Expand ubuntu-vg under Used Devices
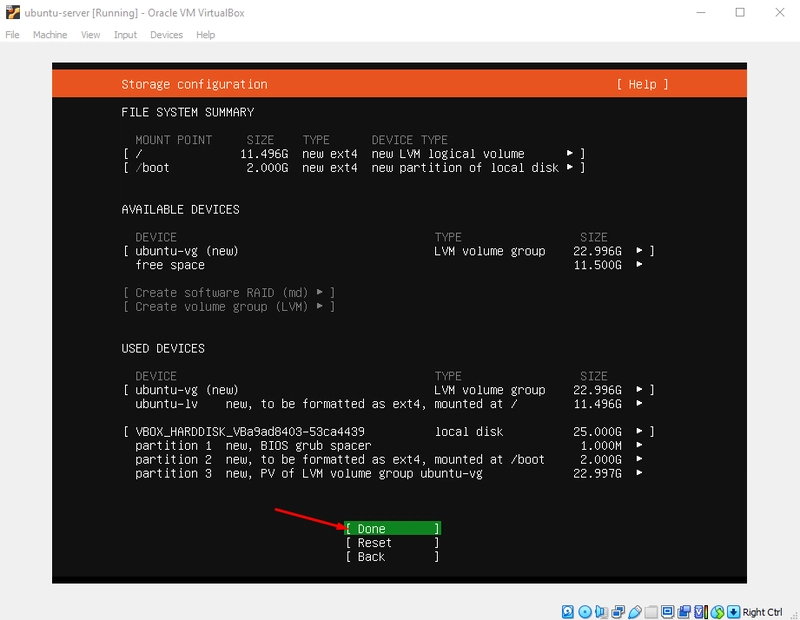 [x=389, y=390]
